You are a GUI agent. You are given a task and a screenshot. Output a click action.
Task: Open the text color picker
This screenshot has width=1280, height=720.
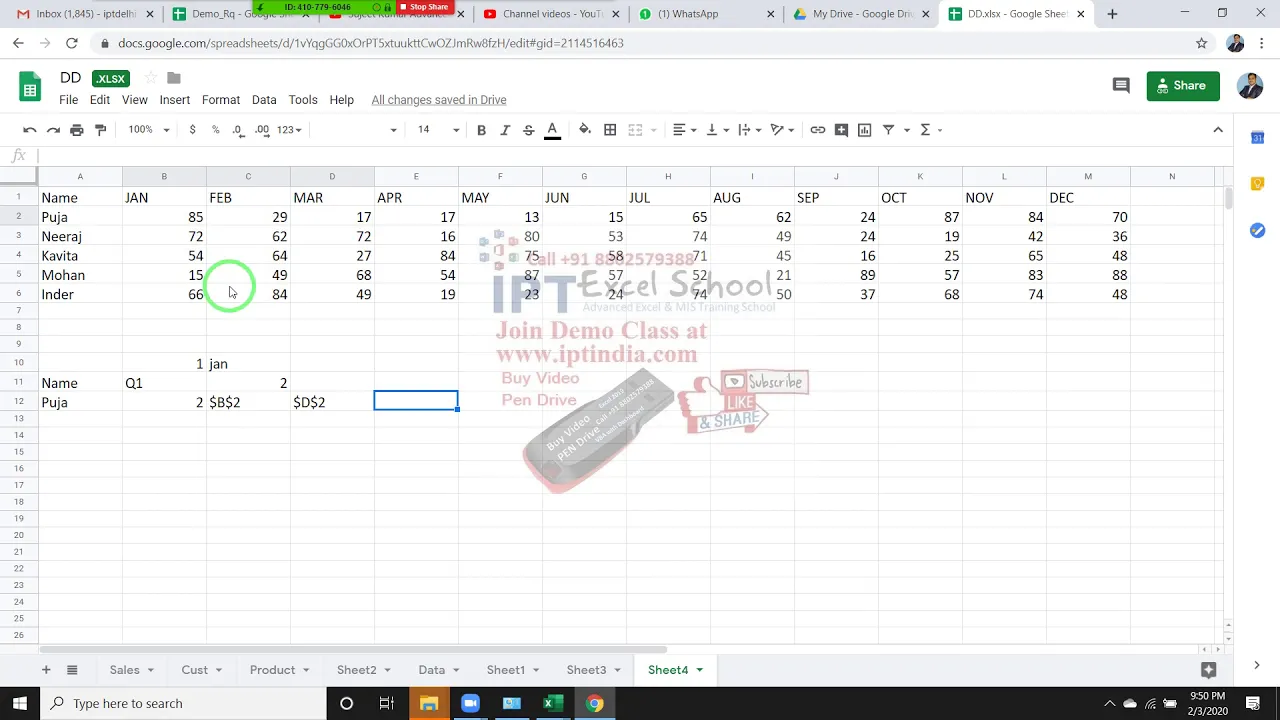[552, 130]
